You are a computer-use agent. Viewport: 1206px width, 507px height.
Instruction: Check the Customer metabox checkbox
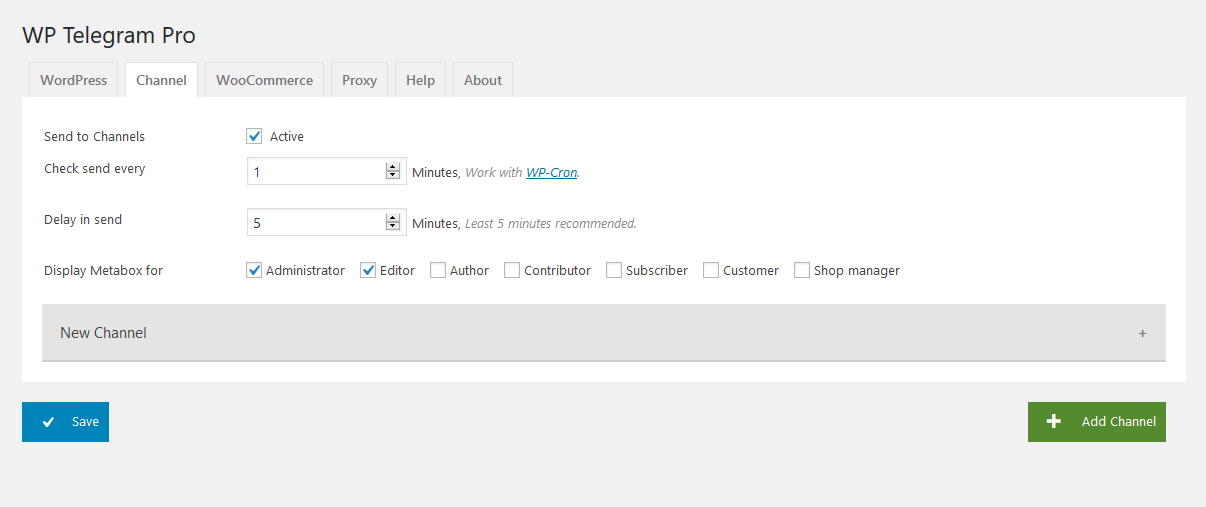click(x=711, y=270)
